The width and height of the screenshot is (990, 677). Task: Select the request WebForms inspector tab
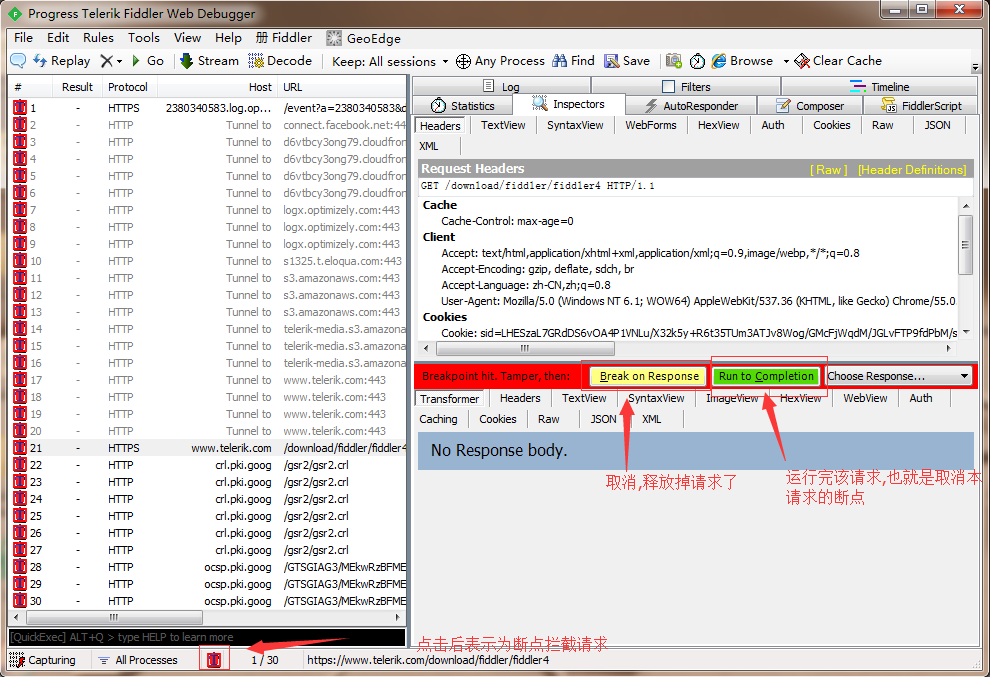tap(650, 125)
